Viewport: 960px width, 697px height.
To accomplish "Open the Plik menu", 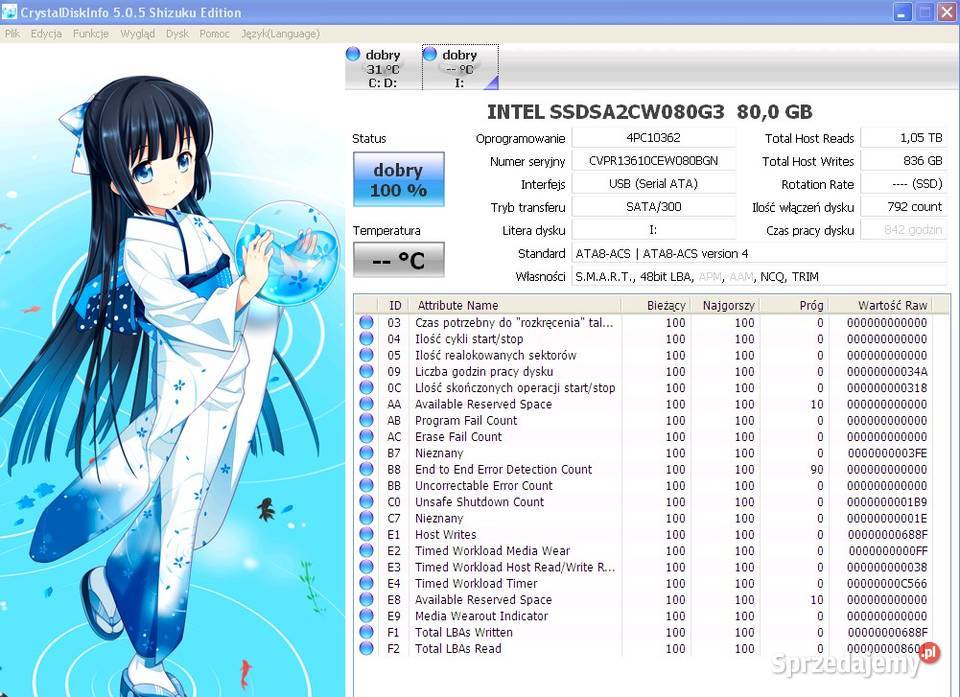I will coord(12,33).
